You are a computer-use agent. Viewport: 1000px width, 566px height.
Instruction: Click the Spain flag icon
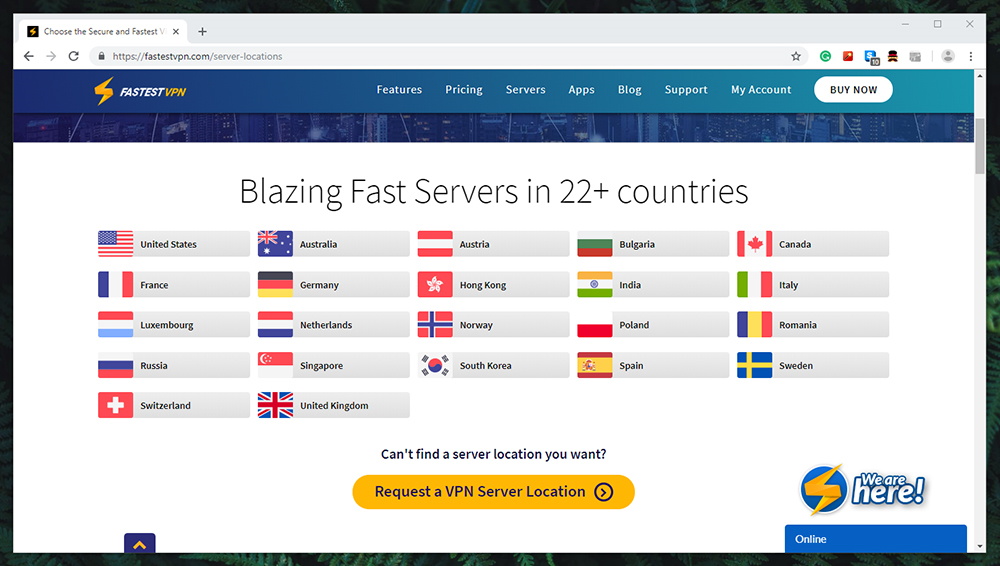594,365
